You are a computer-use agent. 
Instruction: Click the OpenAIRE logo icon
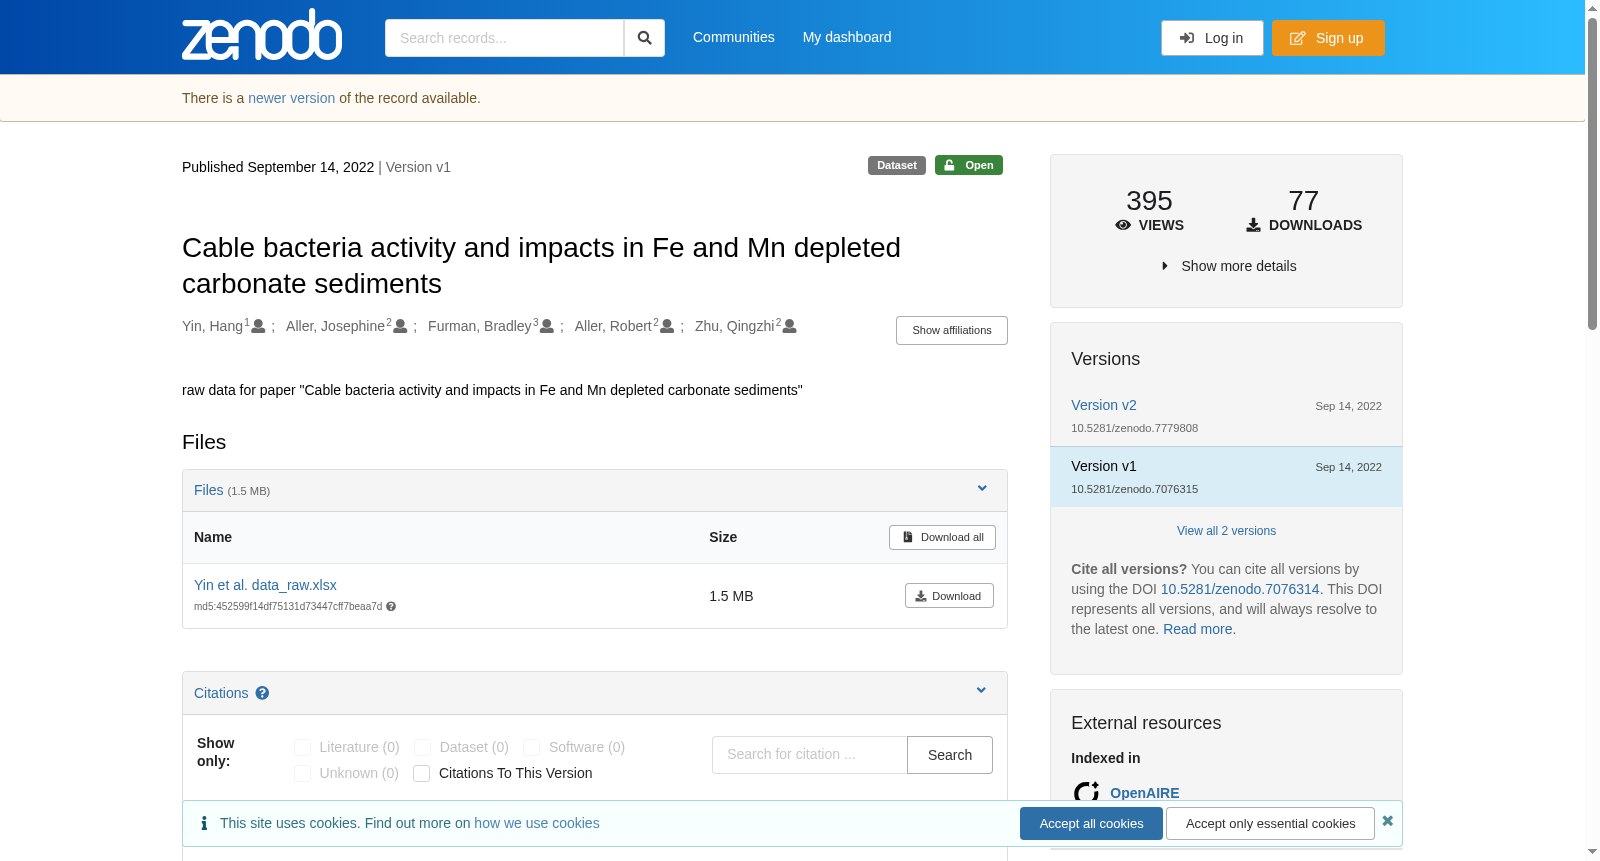click(1087, 792)
